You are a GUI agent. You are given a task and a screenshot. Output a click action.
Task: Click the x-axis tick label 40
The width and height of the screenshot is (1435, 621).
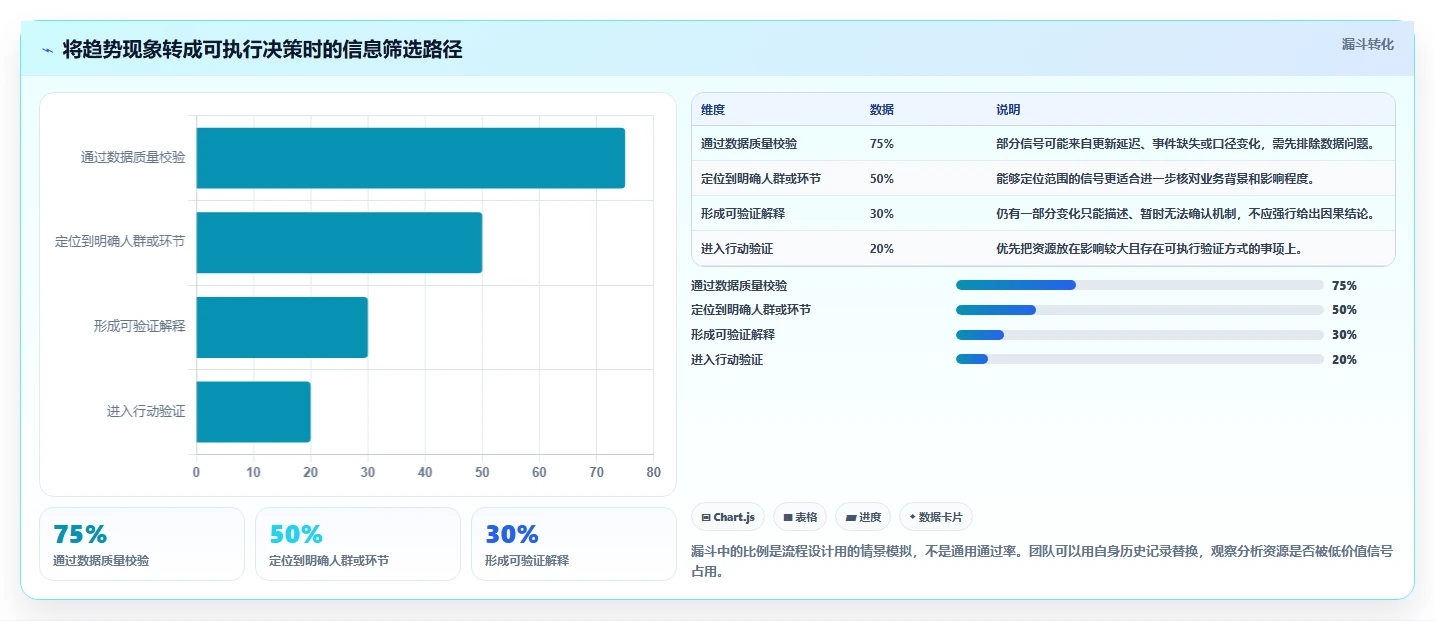[425, 472]
